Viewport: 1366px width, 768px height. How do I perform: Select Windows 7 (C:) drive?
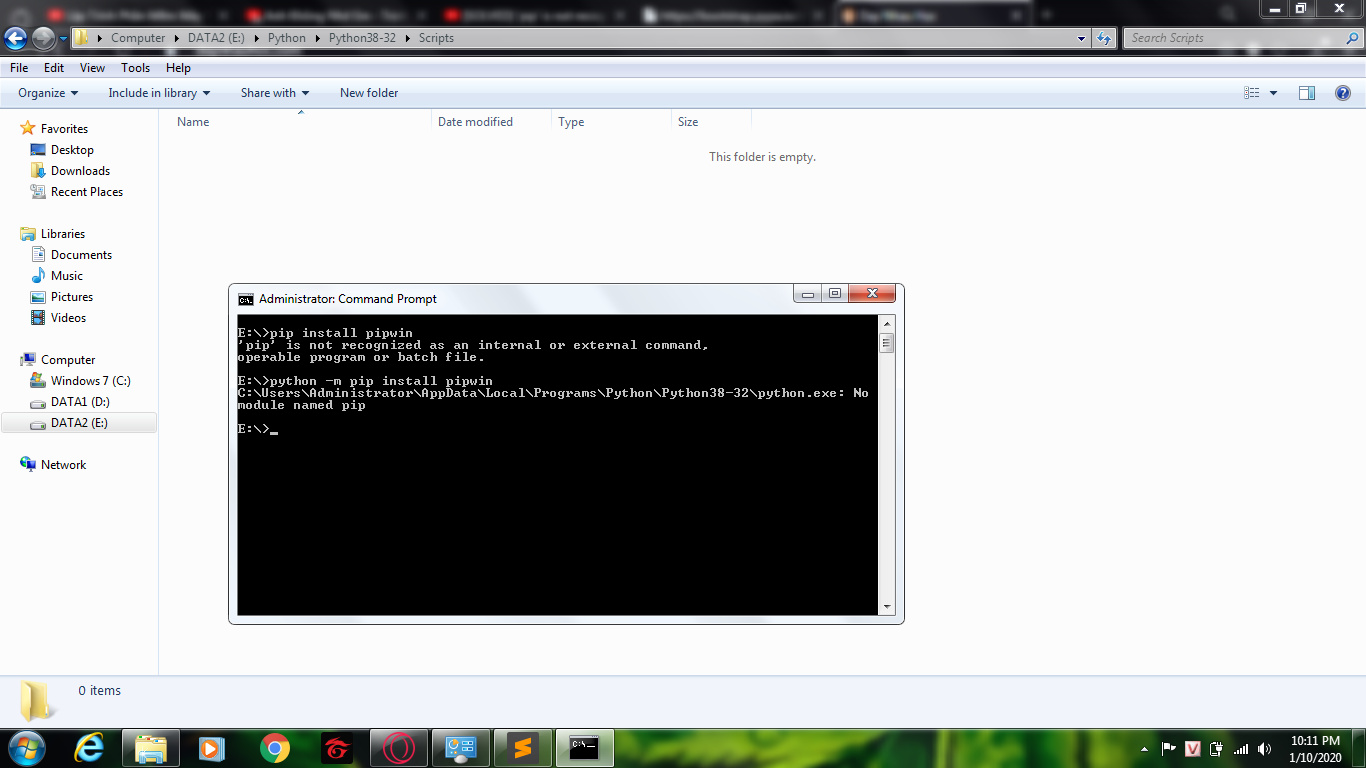90,381
